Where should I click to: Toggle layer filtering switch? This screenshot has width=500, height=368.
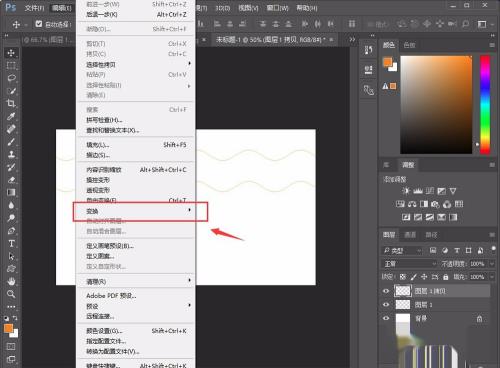pyautogui.click(x=493, y=249)
